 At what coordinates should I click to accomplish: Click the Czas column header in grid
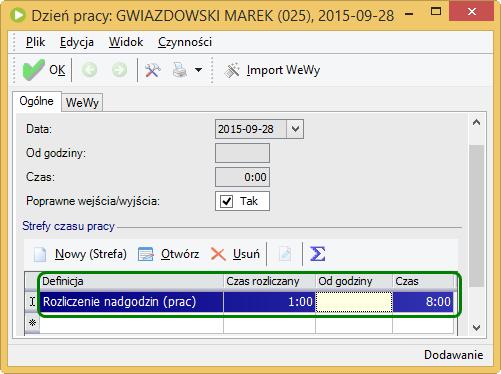[x=423, y=281]
